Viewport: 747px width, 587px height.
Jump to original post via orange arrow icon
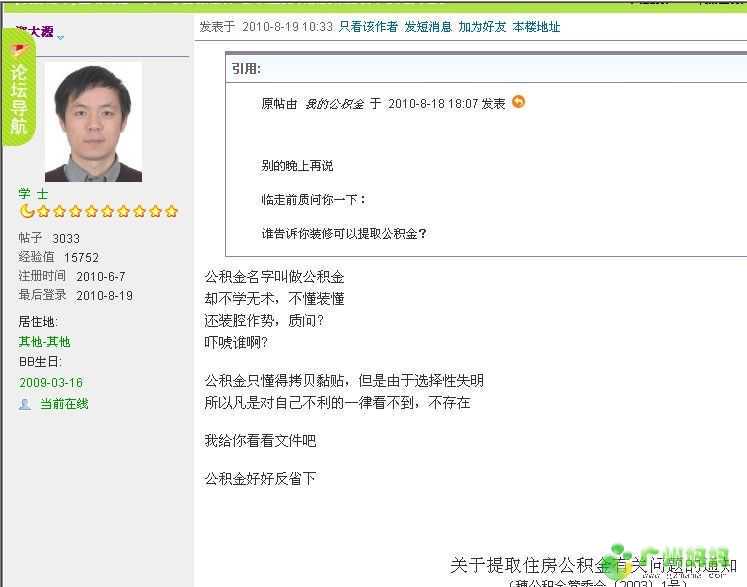click(518, 102)
